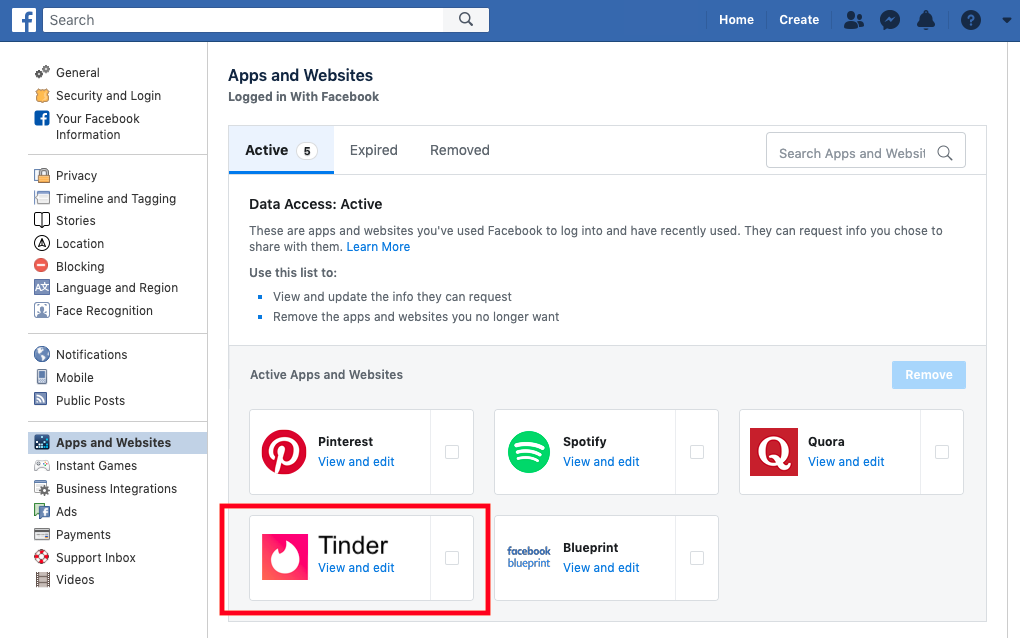
Task: Click the Security and Login badge icon
Action: click(x=42, y=96)
